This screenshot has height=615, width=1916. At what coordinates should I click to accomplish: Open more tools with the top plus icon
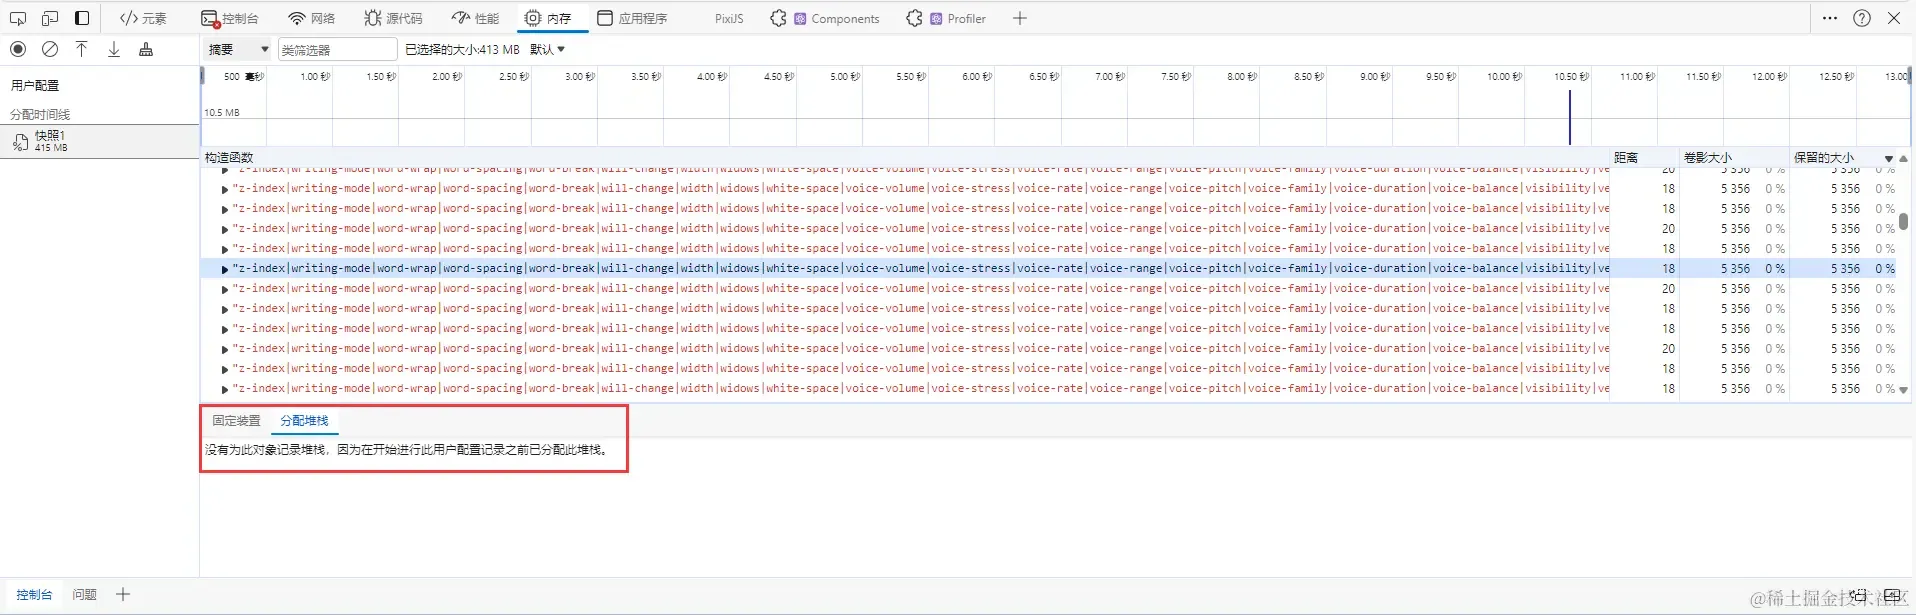[1020, 18]
